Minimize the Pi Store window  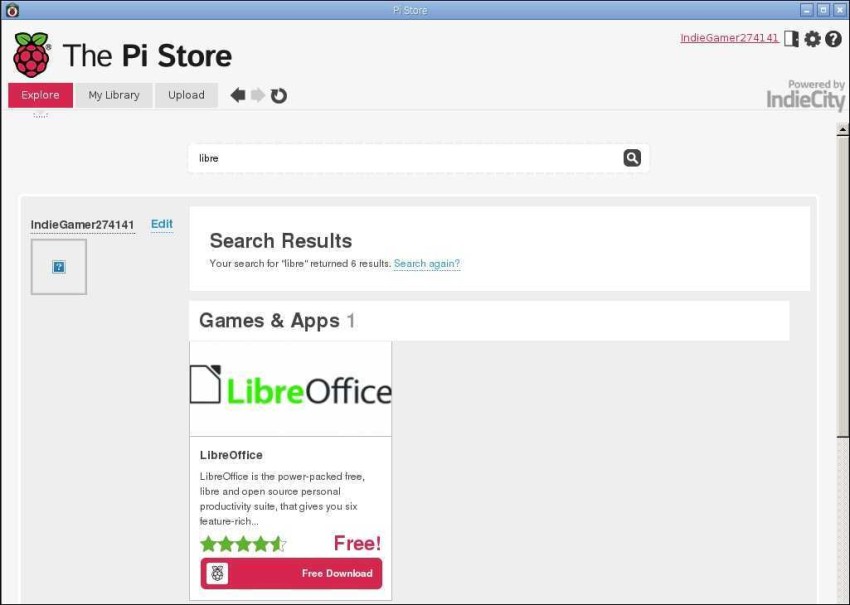pyautogui.click(x=807, y=10)
